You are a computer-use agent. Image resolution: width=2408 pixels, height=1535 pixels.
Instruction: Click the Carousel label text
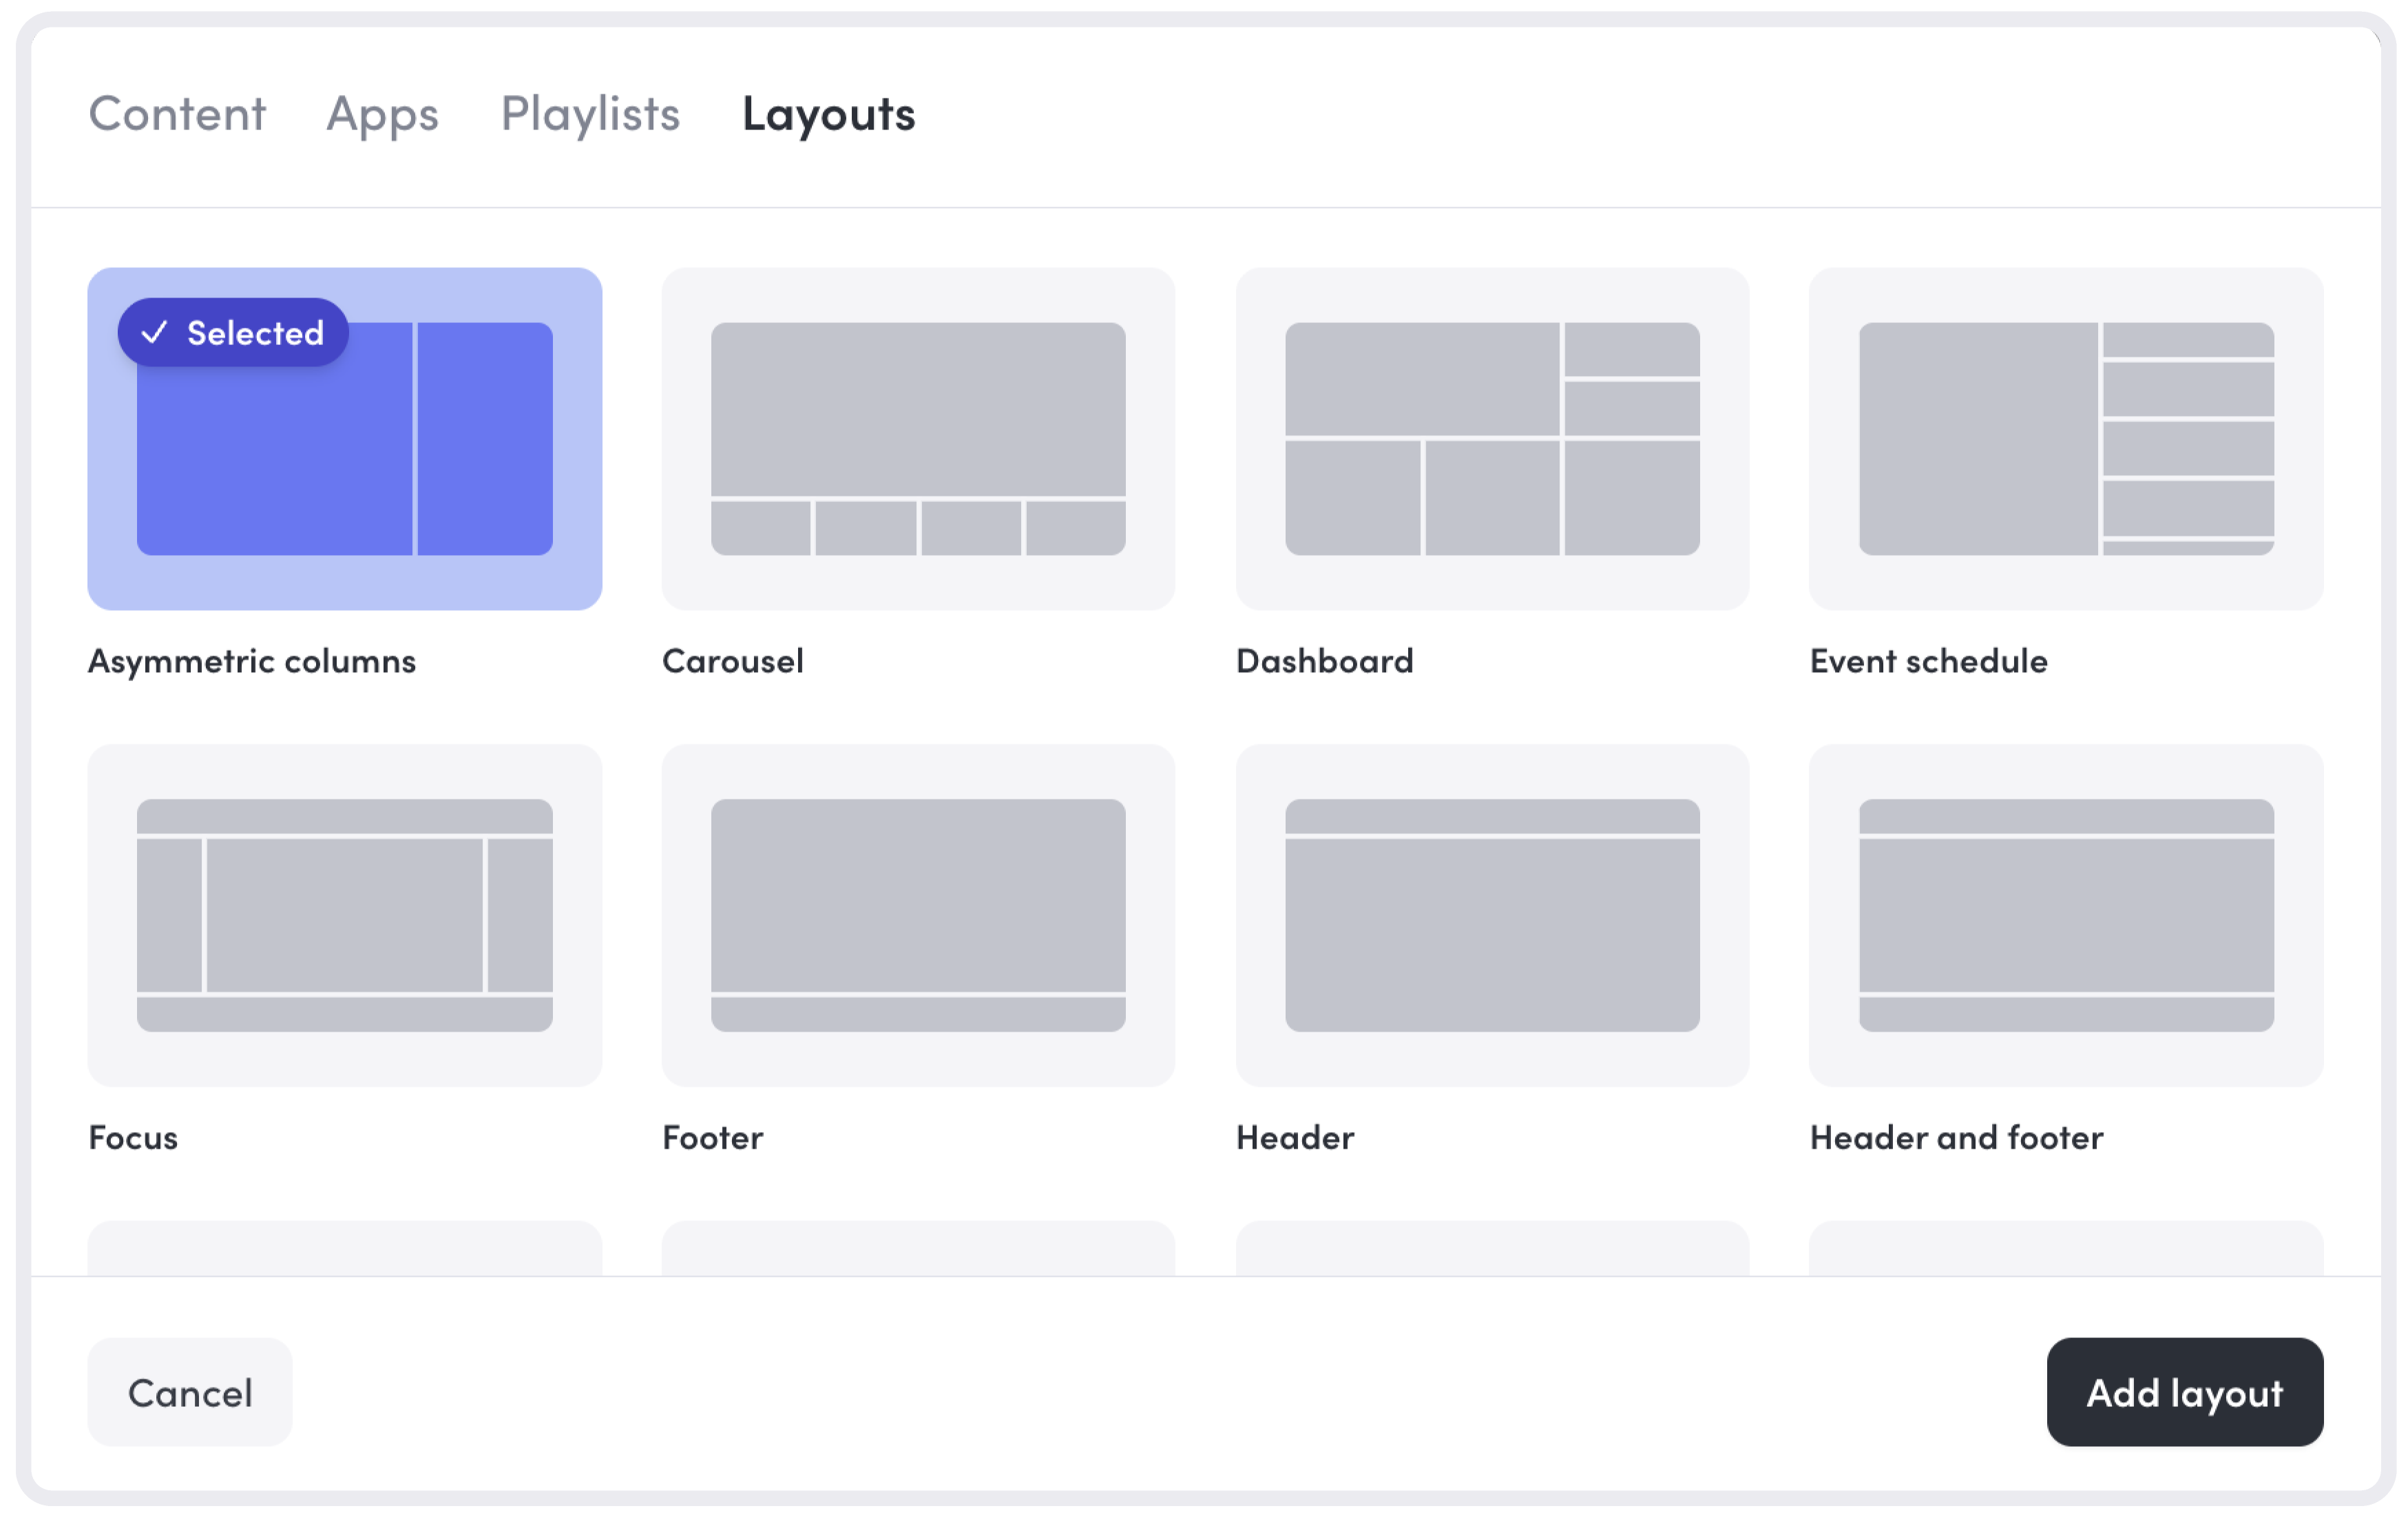tap(732, 661)
